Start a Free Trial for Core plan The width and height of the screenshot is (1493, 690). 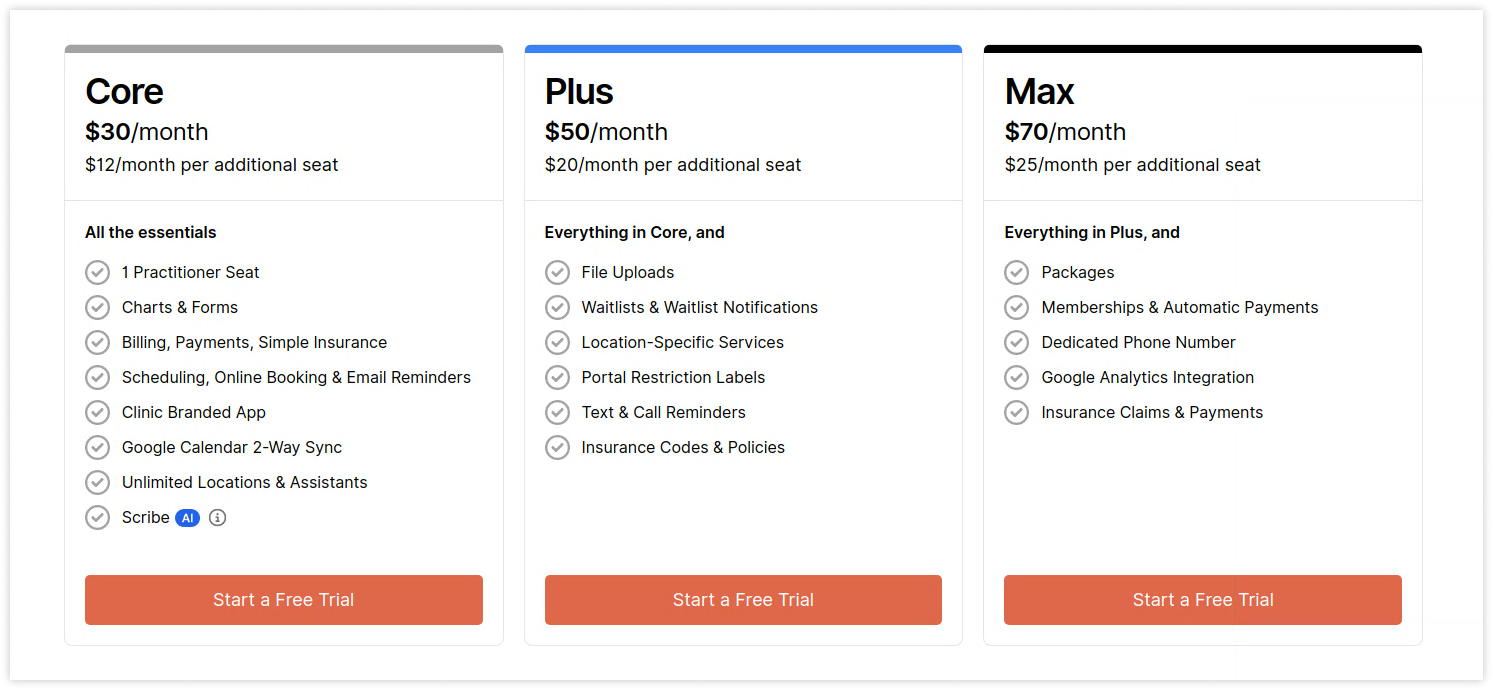[x=284, y=600]
